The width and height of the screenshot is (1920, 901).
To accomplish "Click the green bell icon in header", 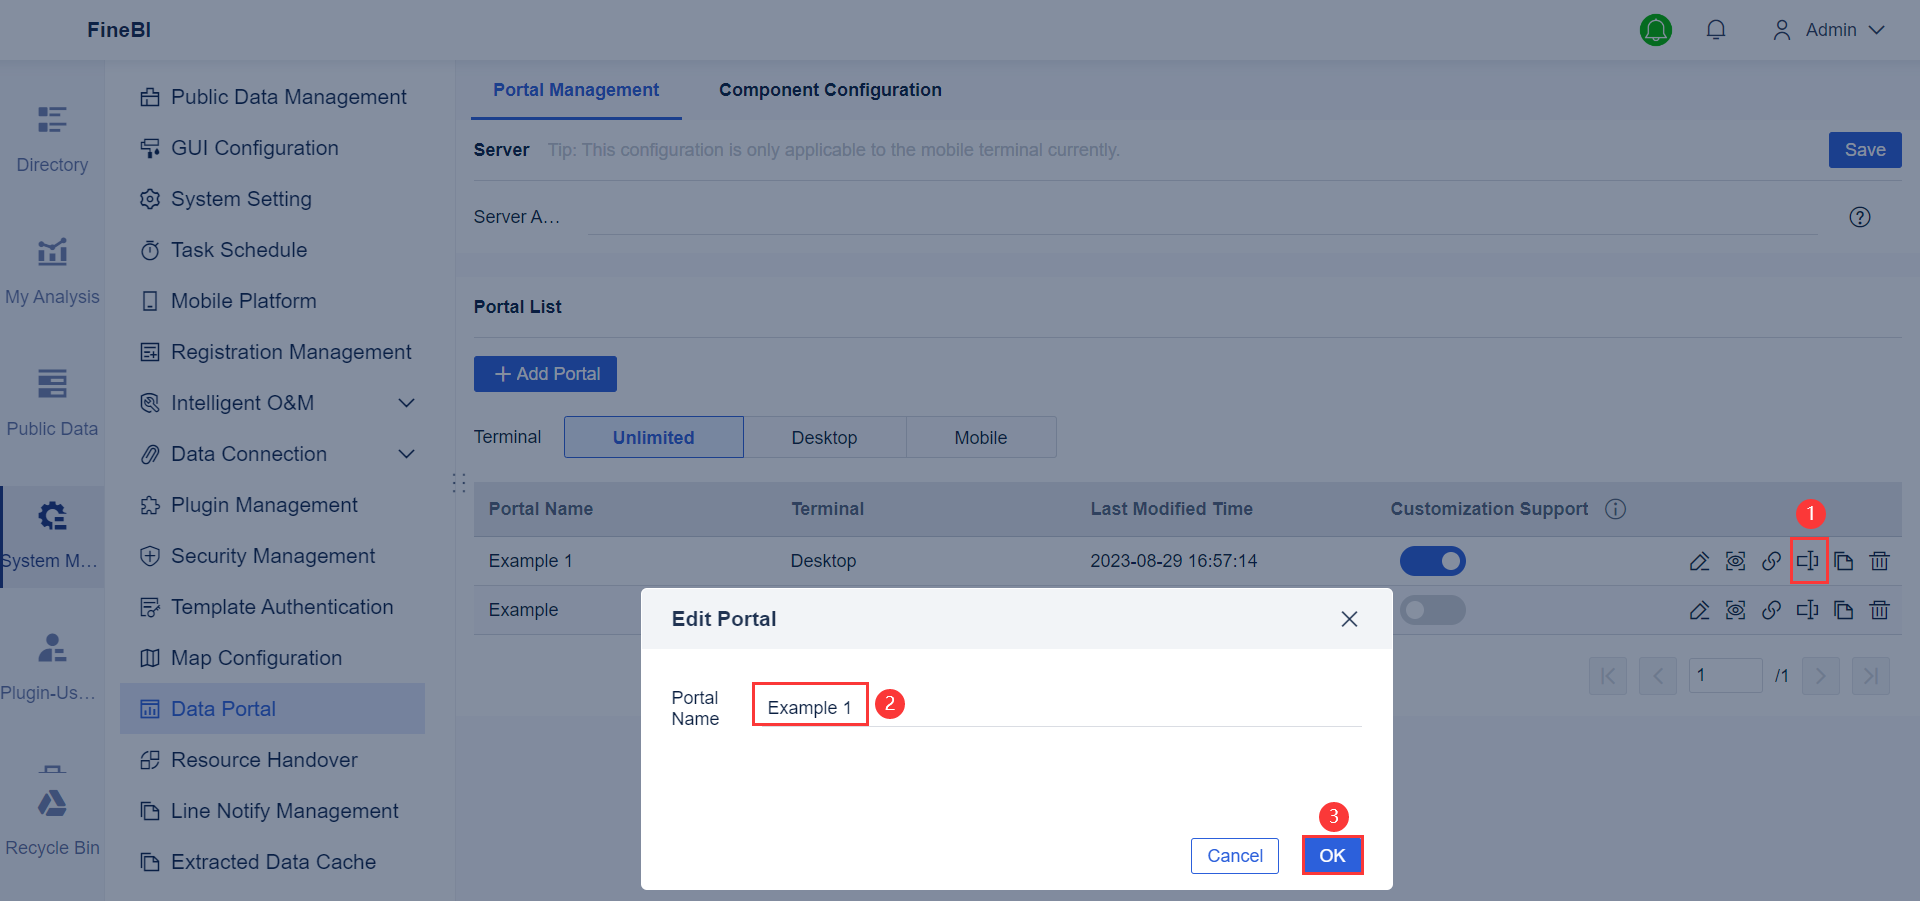I will pos(1656,30).
